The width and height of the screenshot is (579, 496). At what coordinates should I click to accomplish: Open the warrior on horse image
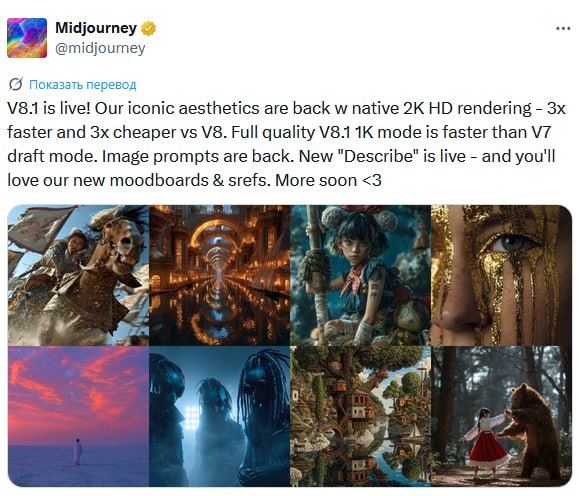tap(78, 275)
